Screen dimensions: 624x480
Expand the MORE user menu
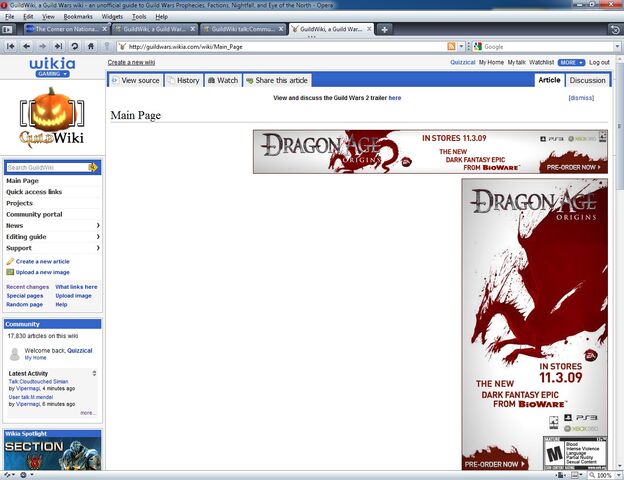571,62
